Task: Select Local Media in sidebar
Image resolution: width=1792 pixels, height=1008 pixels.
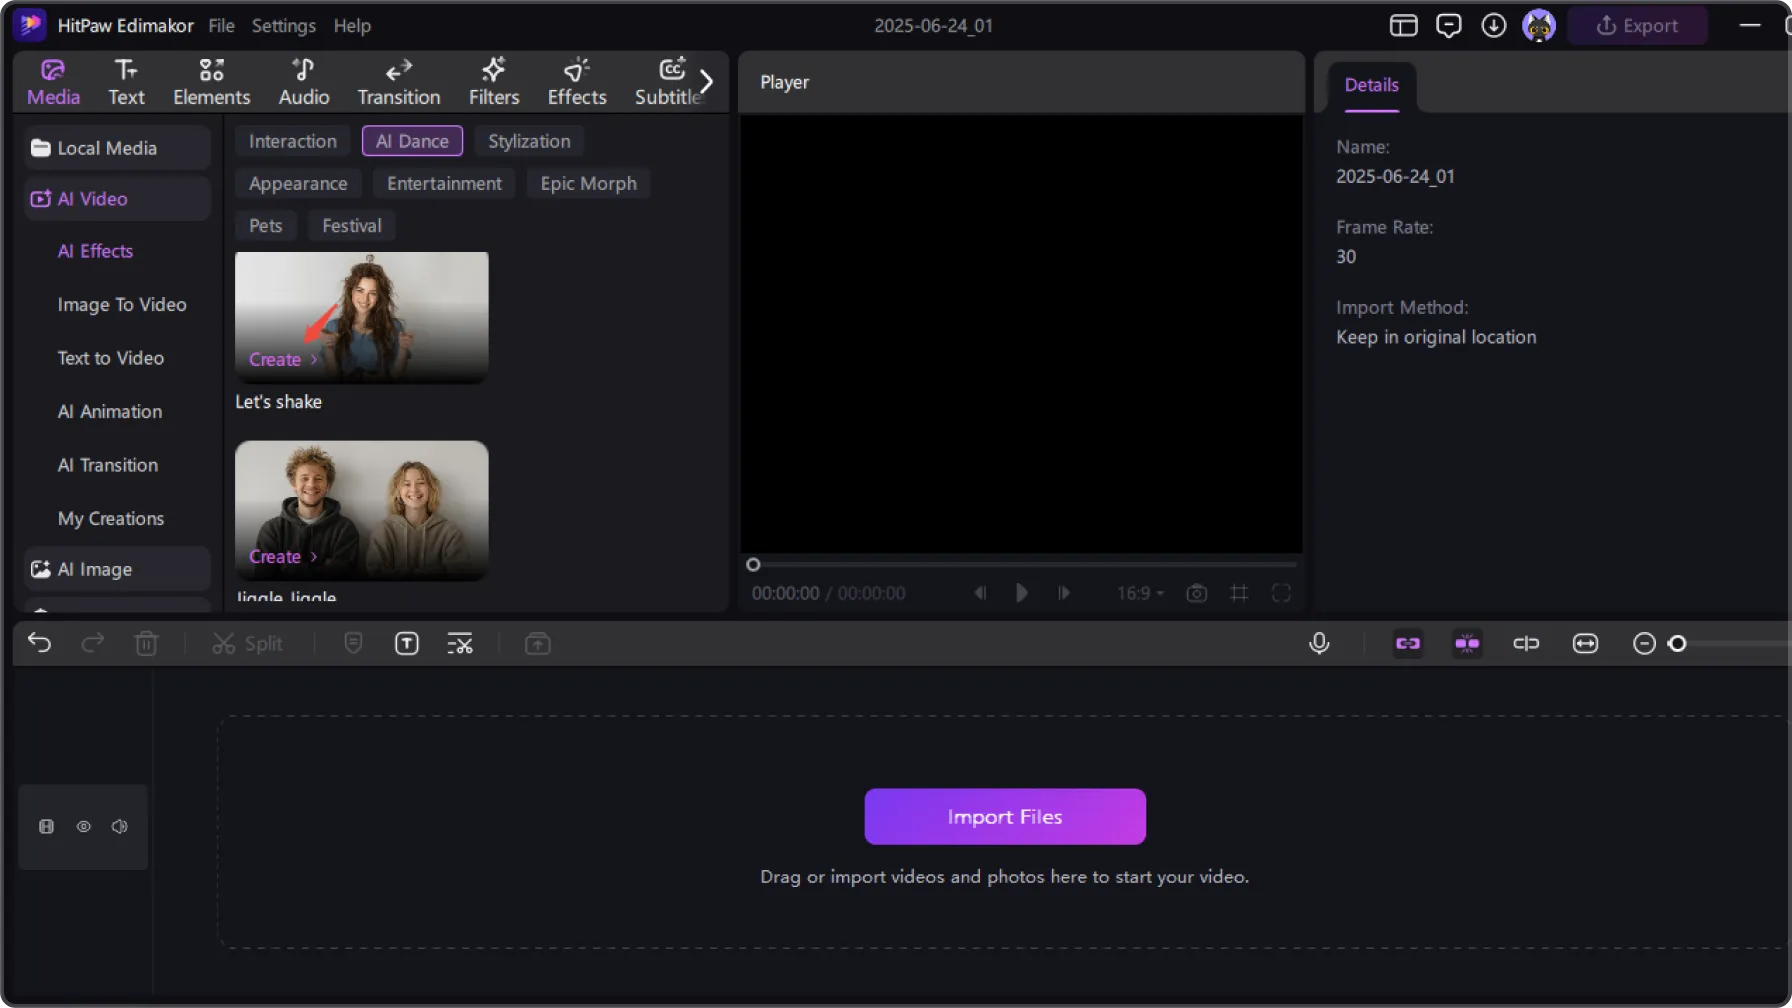Action: (117, 148)
